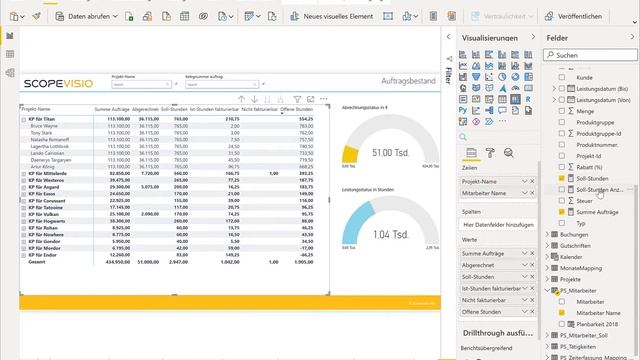Check the Steuer field checkbox
This screenshot has height=360, width=640.
pos(562,201)
